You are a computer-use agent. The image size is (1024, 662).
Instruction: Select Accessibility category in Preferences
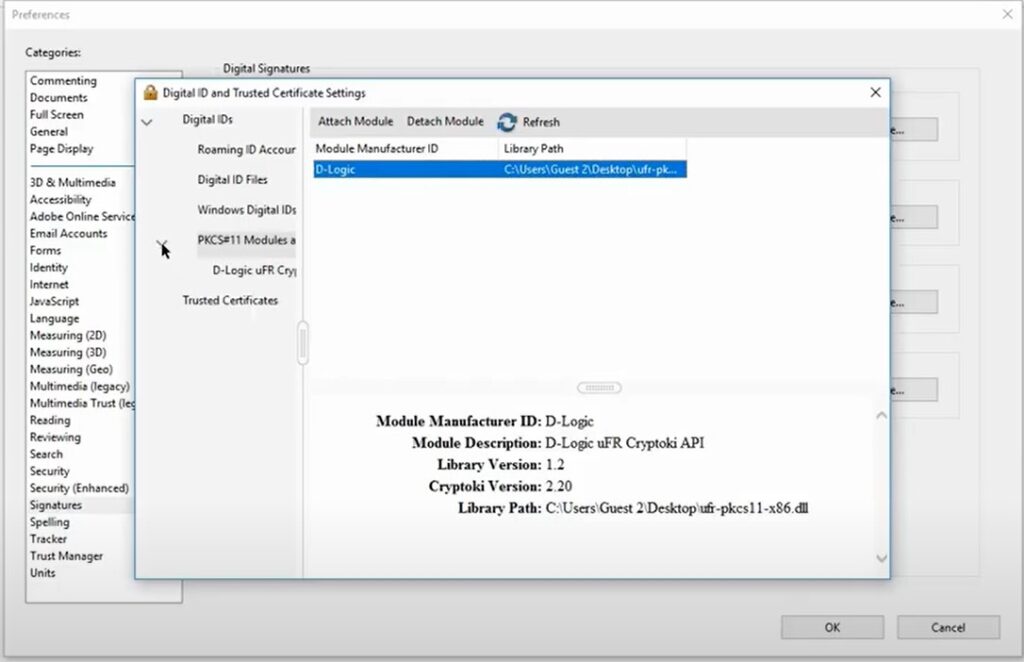61,200
